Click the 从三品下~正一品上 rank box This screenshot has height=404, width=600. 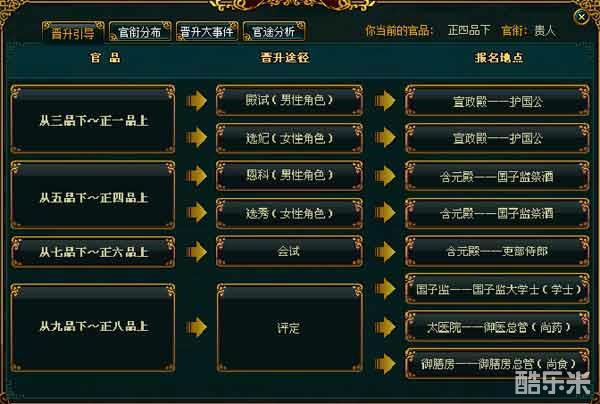(93, 119)
